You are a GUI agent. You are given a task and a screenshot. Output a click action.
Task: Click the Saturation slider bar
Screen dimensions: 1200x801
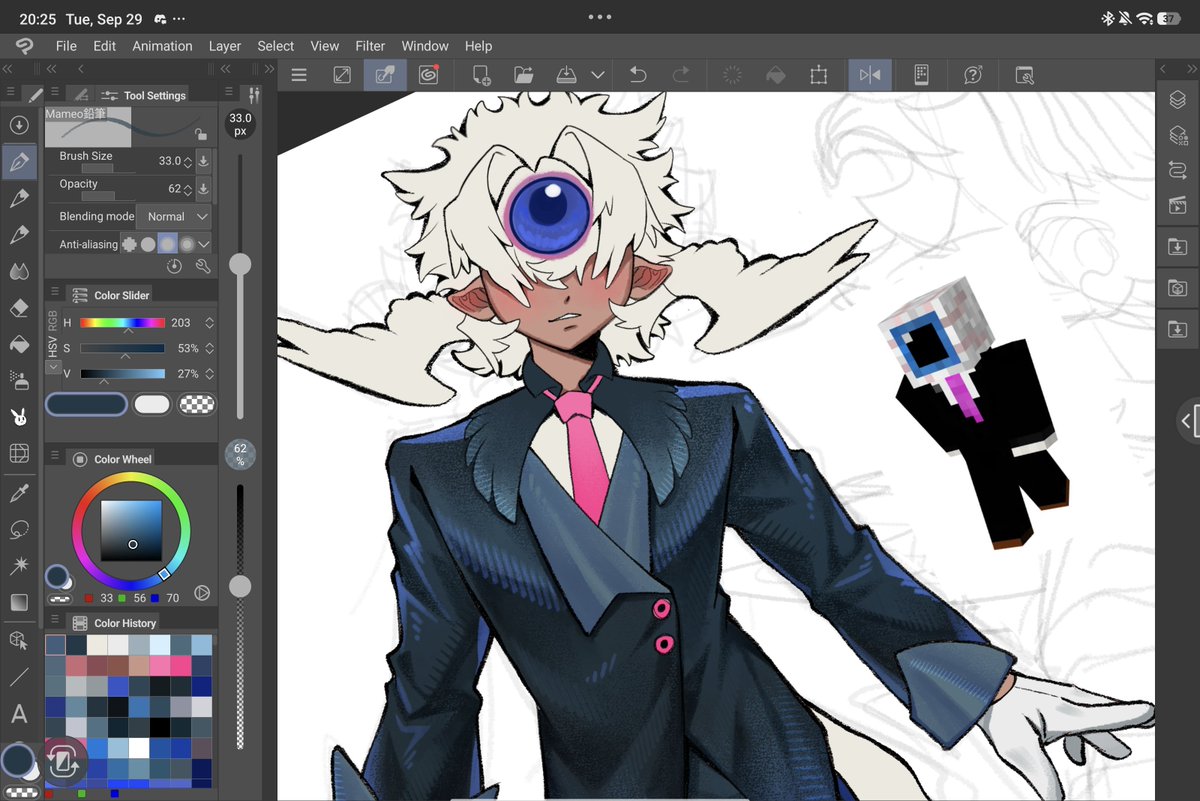(122, 348)
